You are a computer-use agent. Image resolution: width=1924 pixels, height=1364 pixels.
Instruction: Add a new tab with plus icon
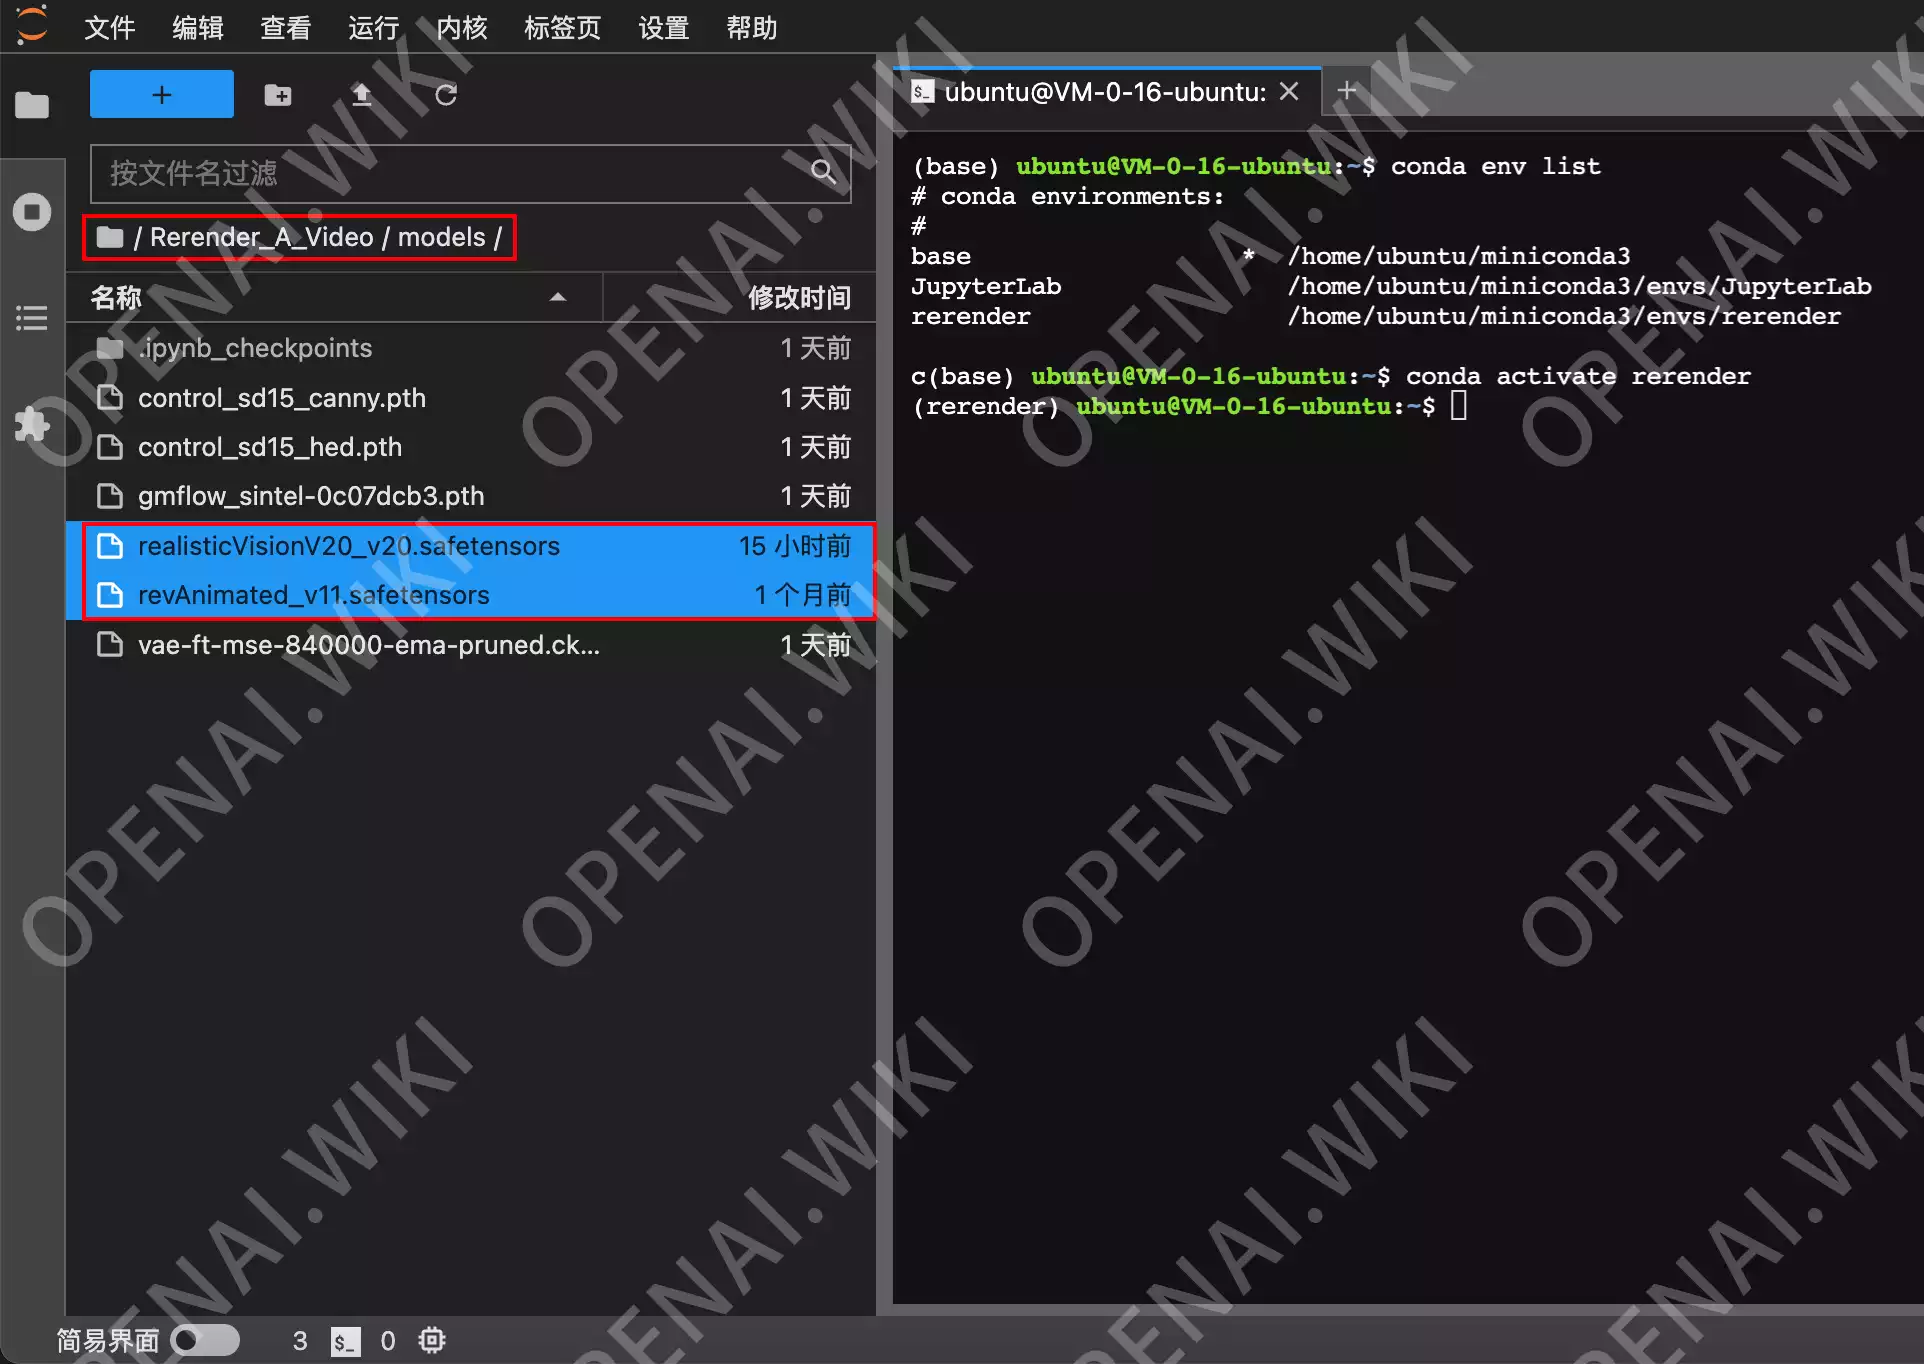point(1347,91)
